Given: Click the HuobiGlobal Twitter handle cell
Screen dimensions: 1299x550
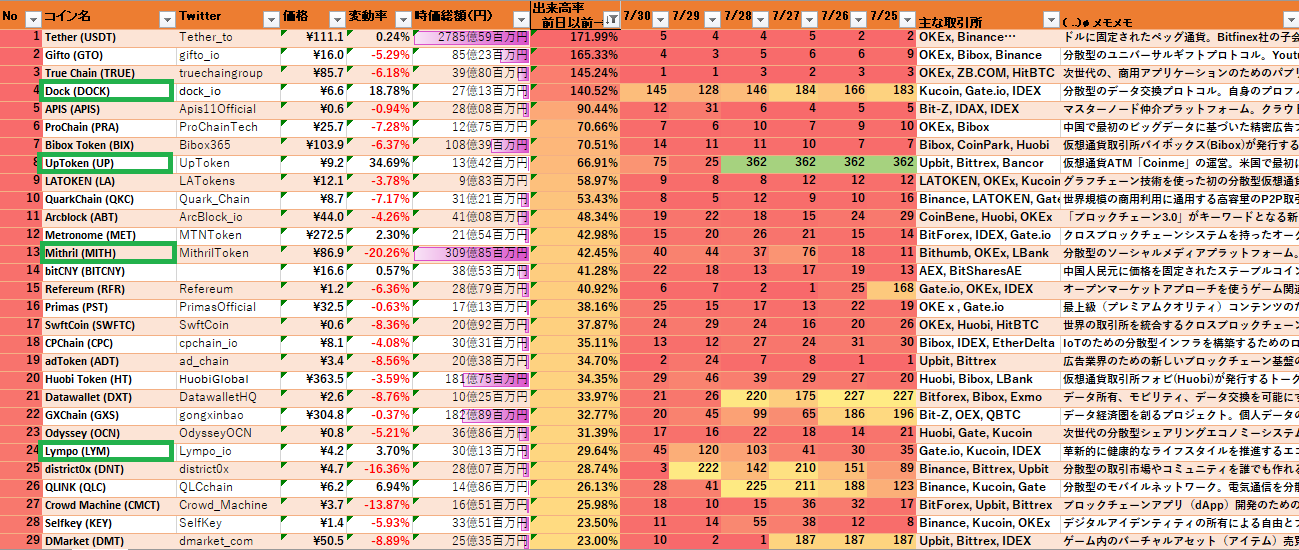Looking at the screenshot, I should click(228, 379).
